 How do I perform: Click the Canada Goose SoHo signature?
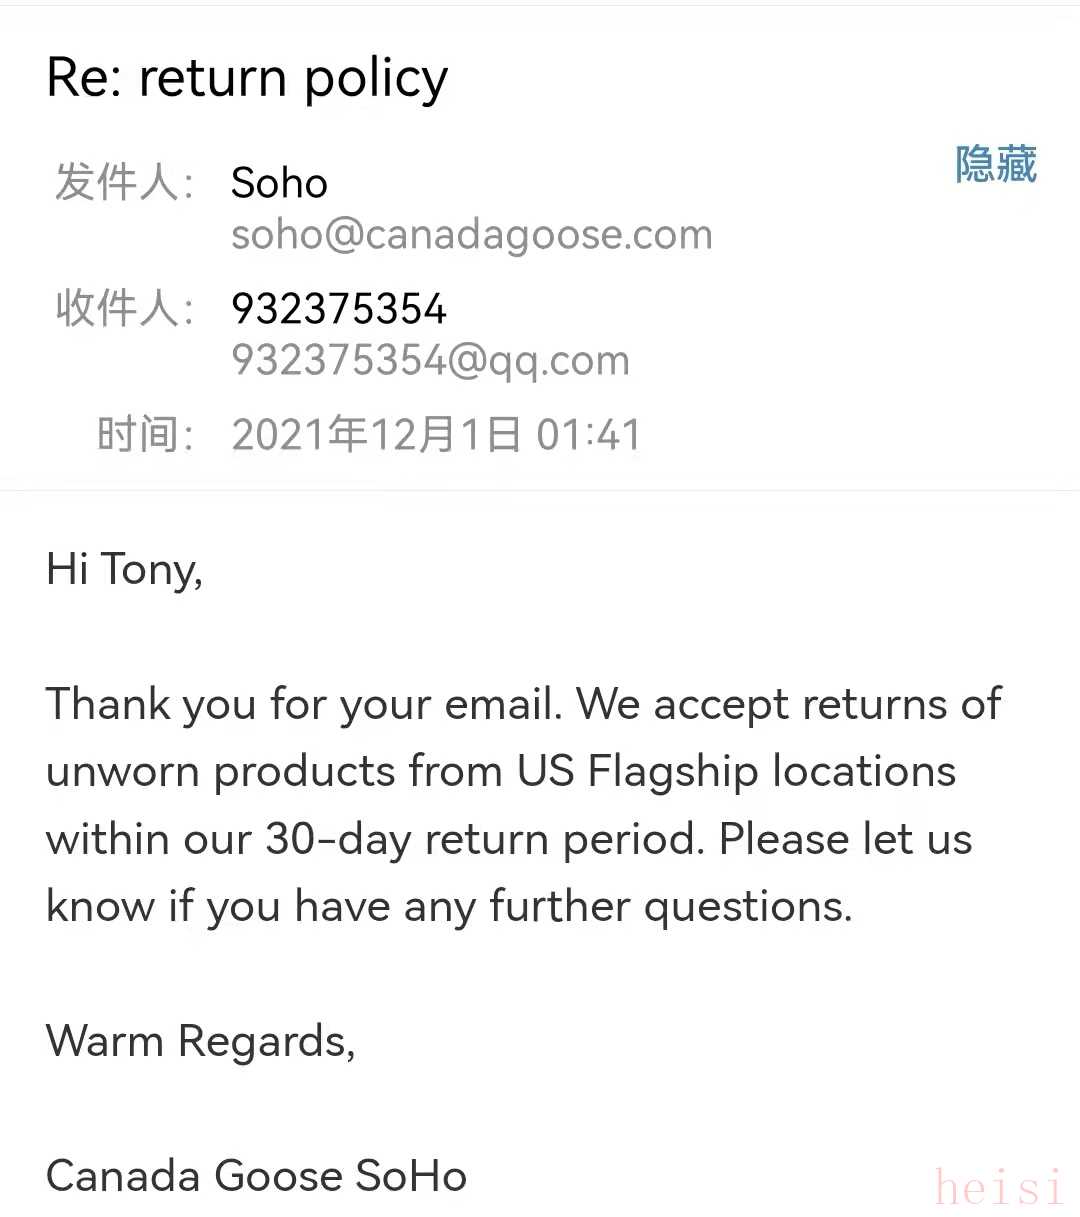click(x=256, y=1176)
